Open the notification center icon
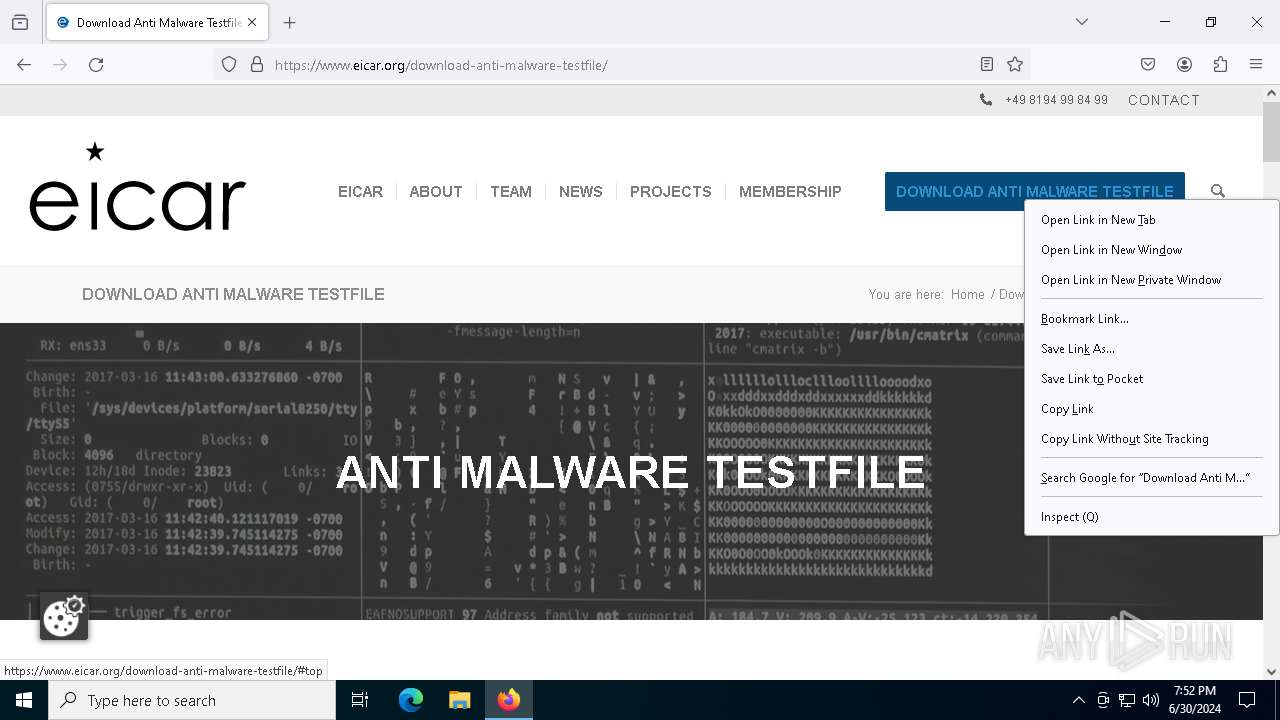This screenshot has height=720, width=1280. pos(1248,700)
